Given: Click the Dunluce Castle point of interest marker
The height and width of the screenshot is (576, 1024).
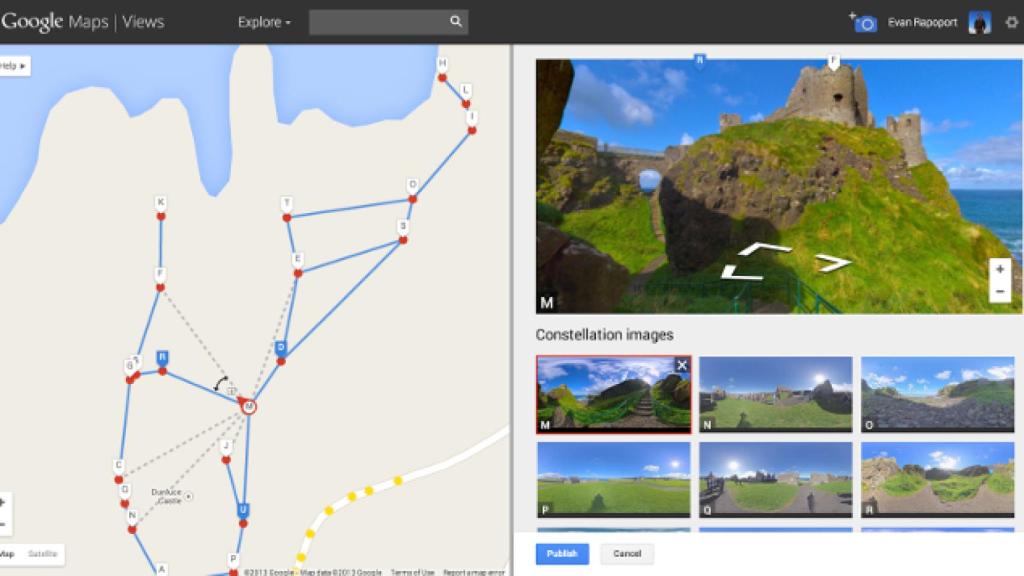Looking at the screenshot, I should [188, 497].
